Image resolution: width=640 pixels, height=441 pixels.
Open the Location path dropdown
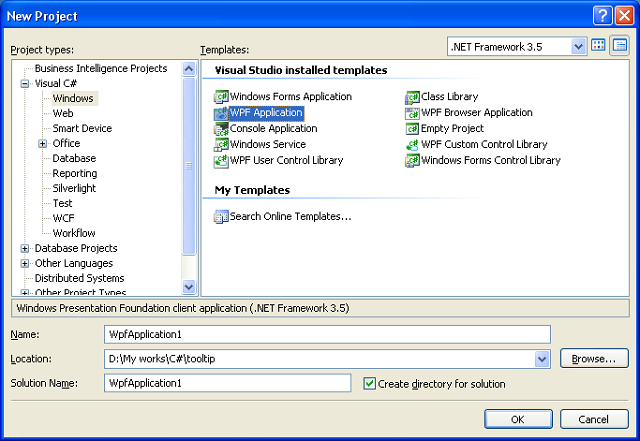[542, 359]
